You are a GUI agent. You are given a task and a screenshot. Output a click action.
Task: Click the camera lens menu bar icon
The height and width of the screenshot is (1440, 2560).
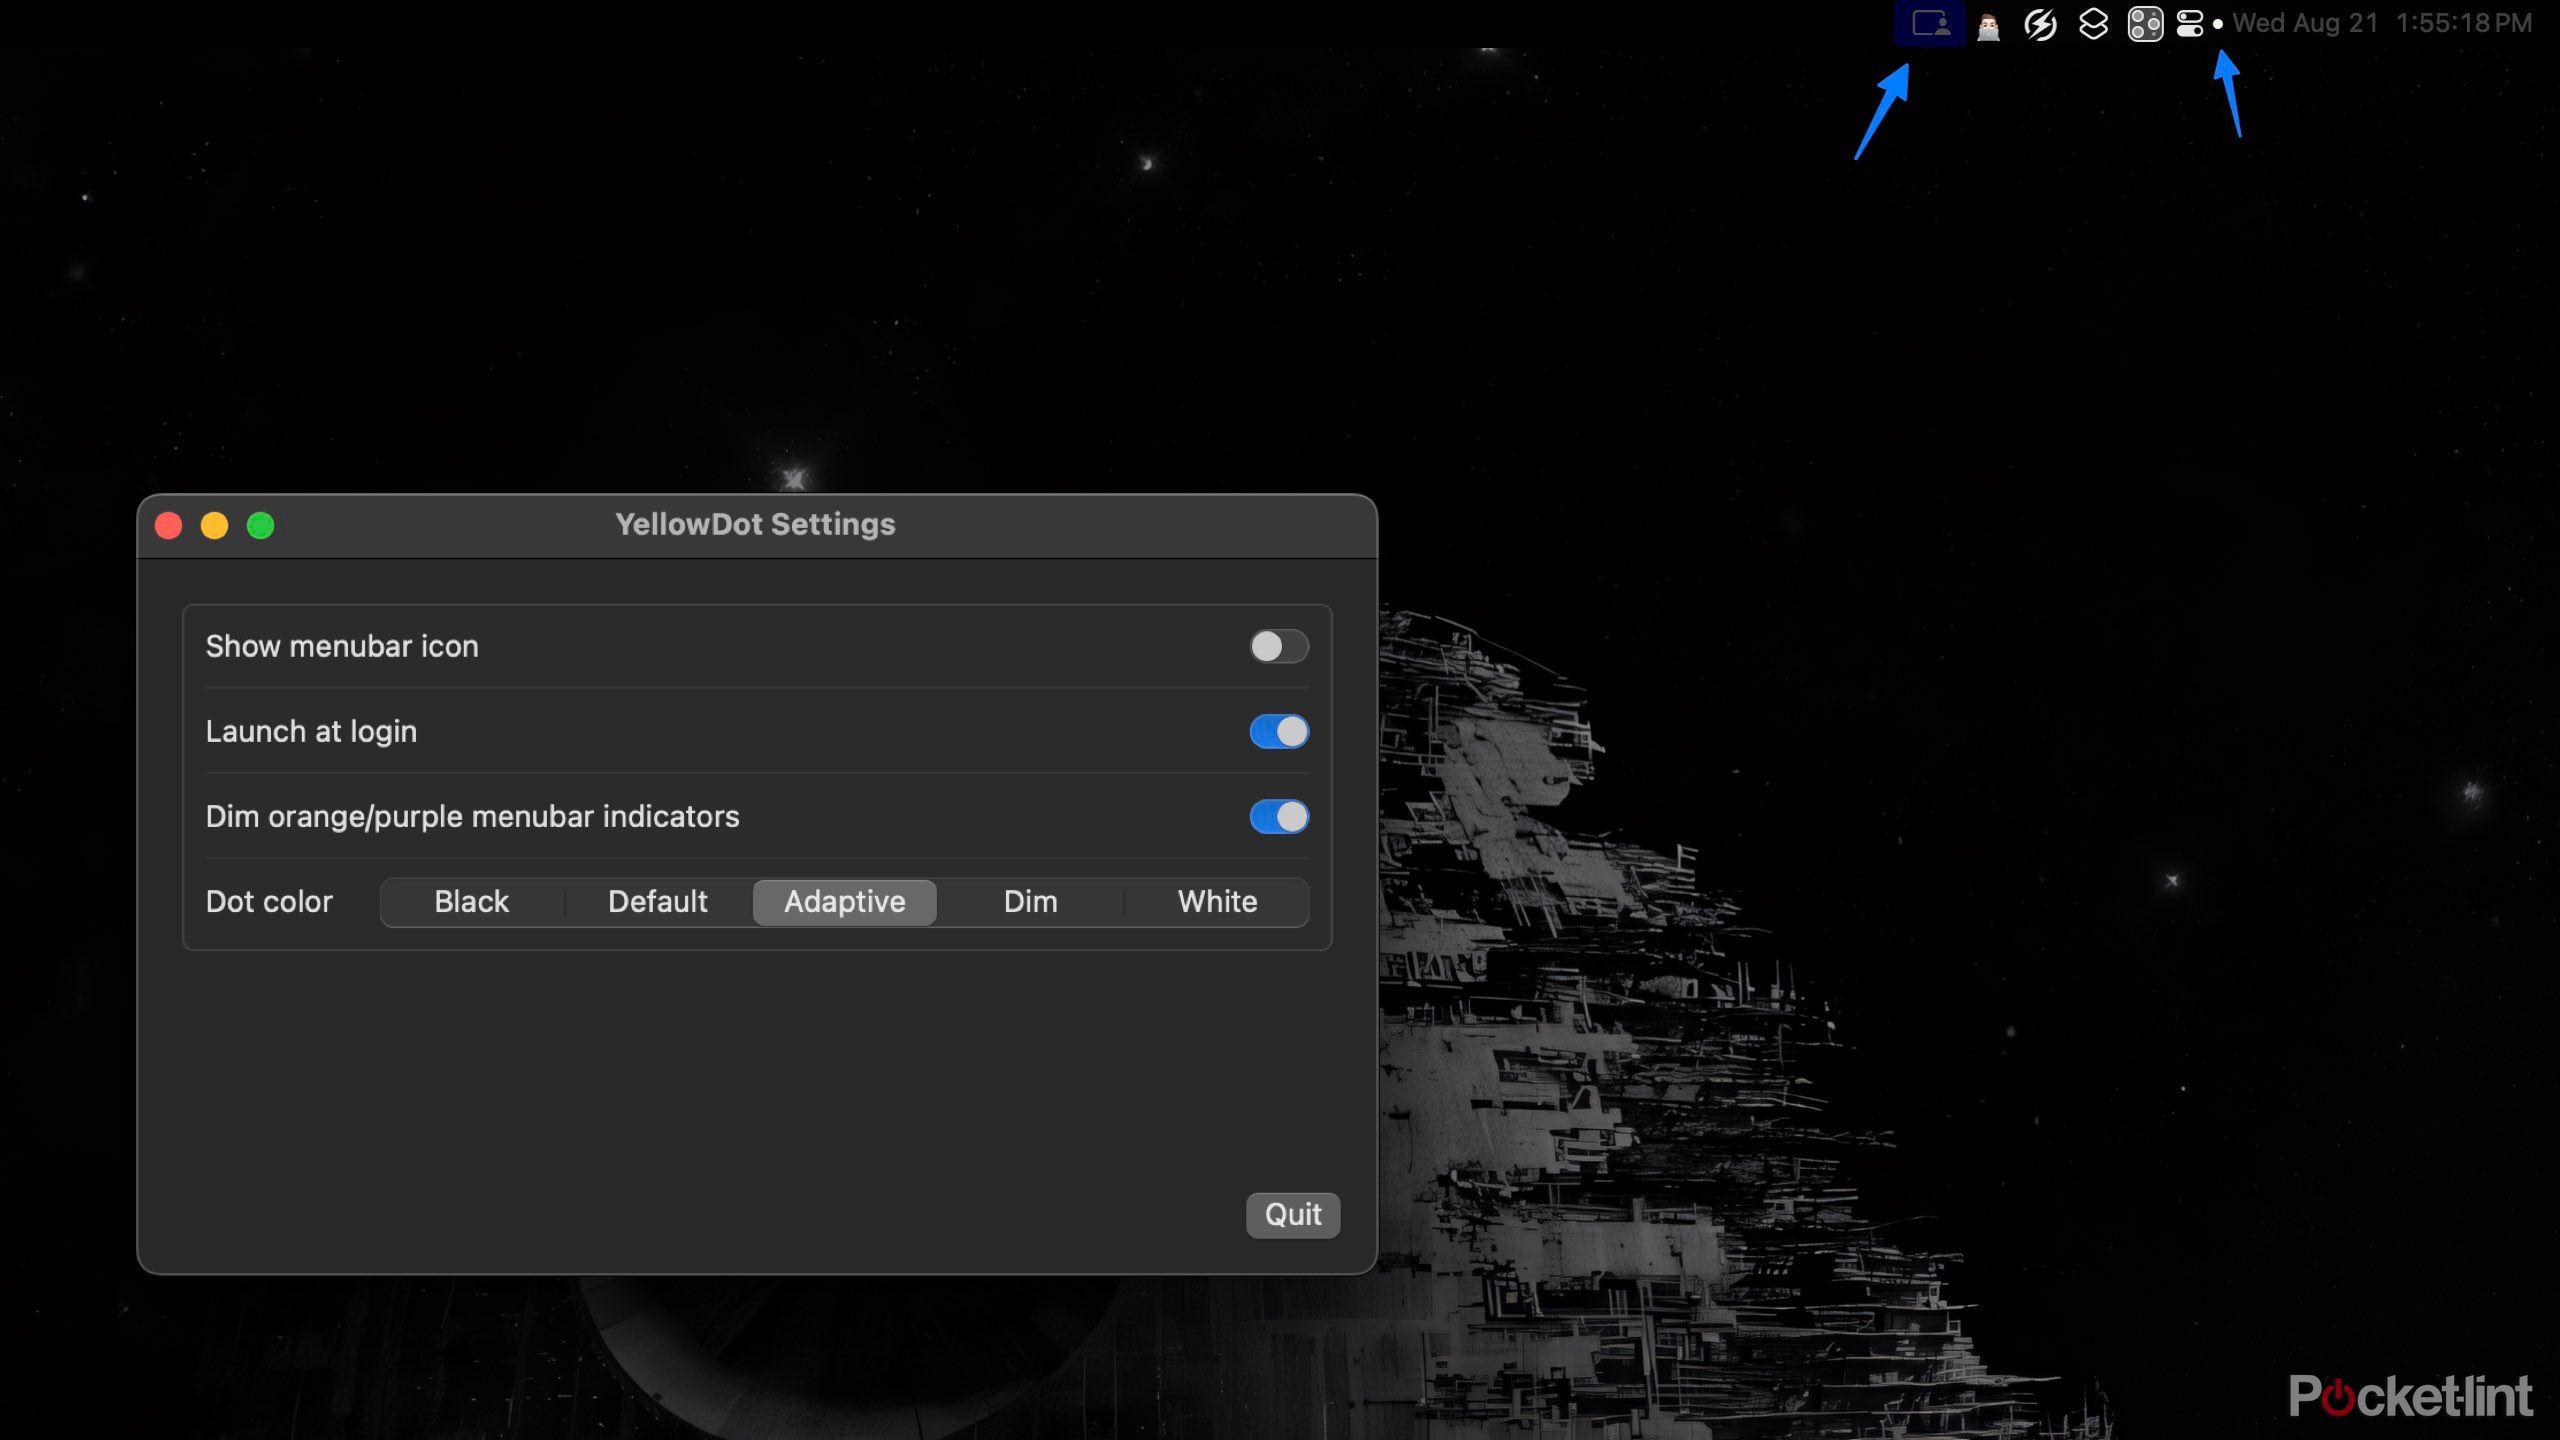(2144, 24)
